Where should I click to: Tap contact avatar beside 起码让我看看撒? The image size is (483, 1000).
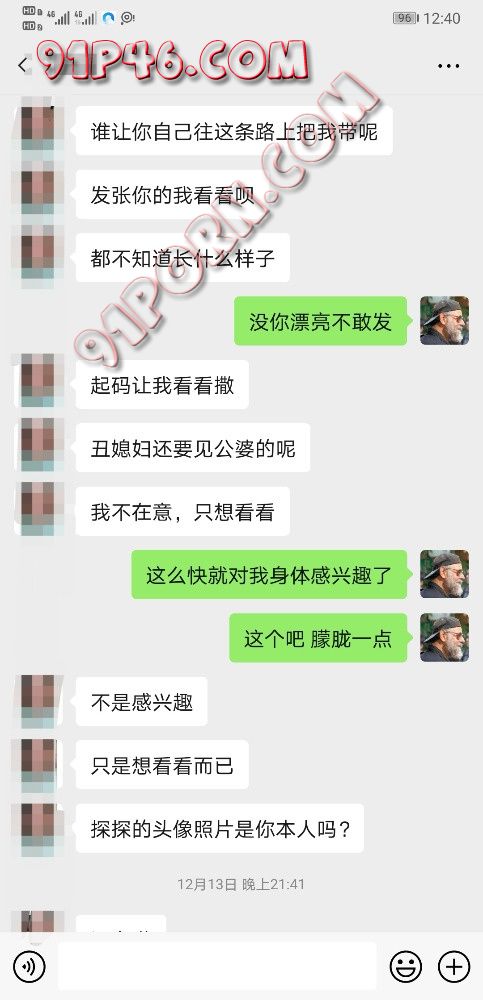tap(38, 385)
